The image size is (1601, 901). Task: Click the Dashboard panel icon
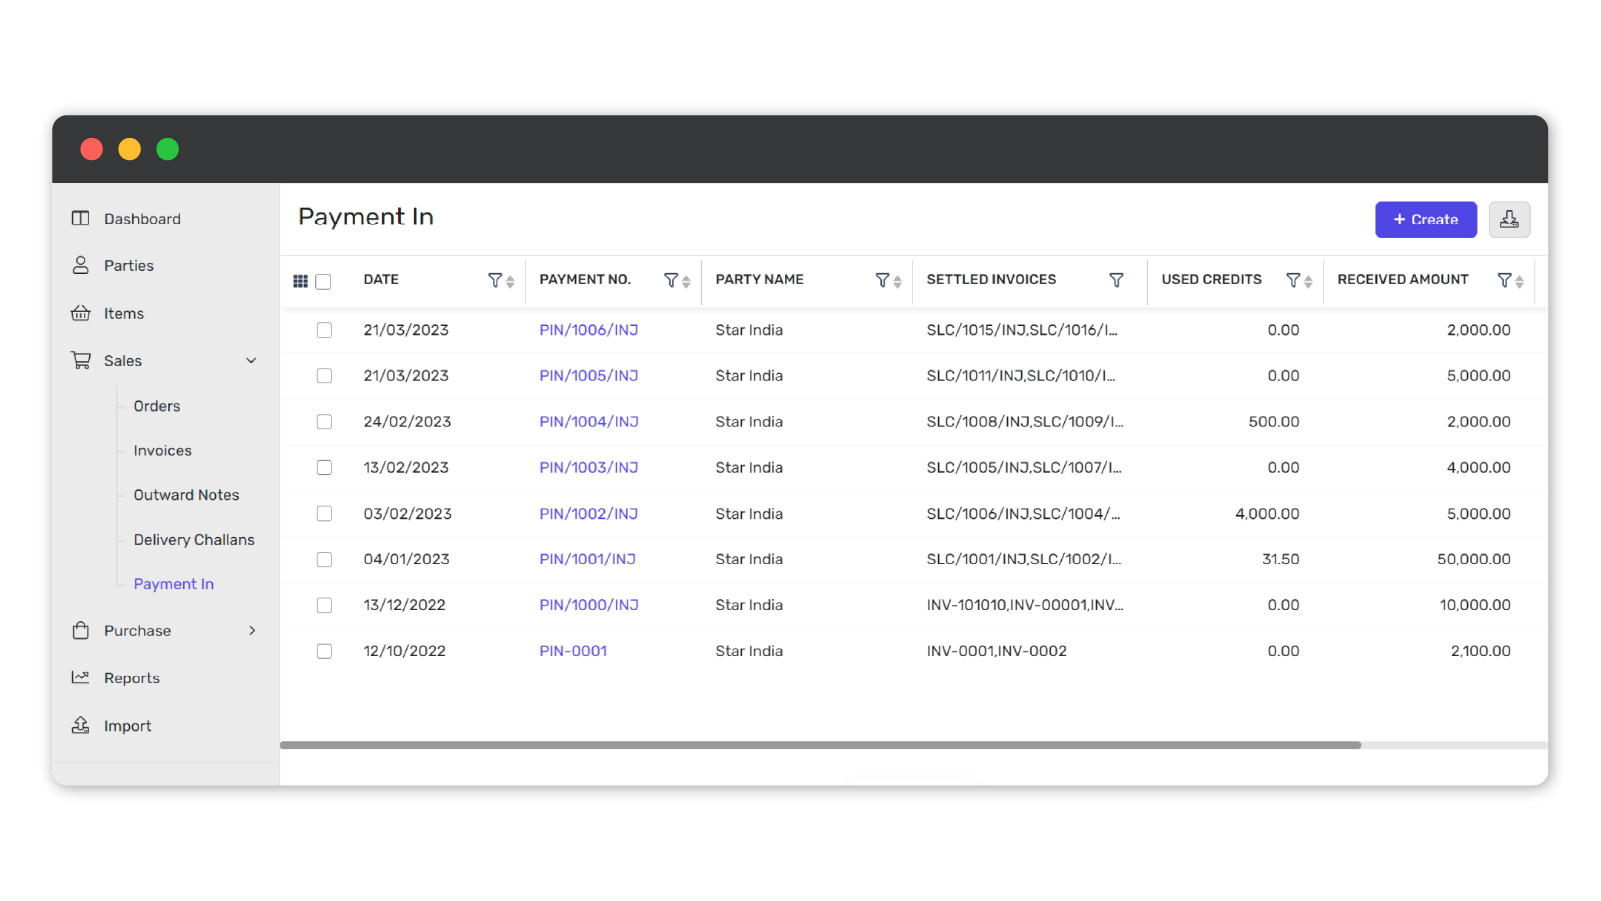point(80,218)
